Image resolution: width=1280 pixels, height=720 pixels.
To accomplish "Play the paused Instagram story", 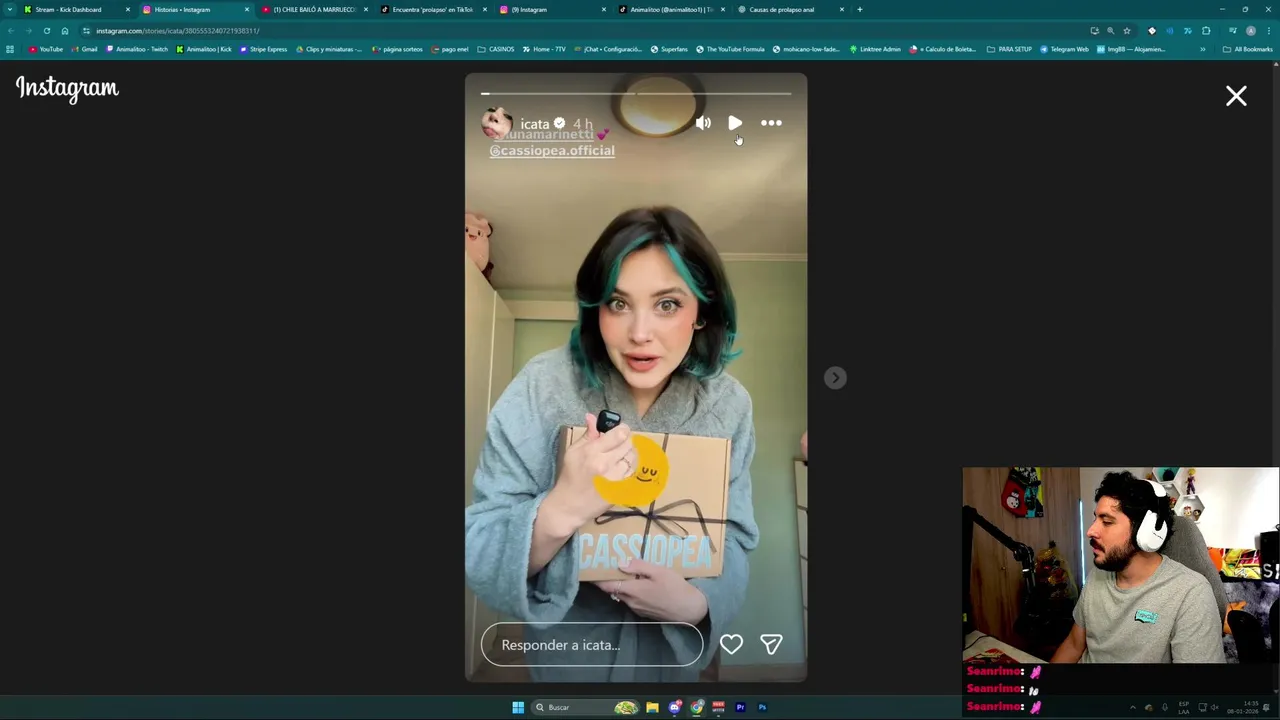I will 735,123.
